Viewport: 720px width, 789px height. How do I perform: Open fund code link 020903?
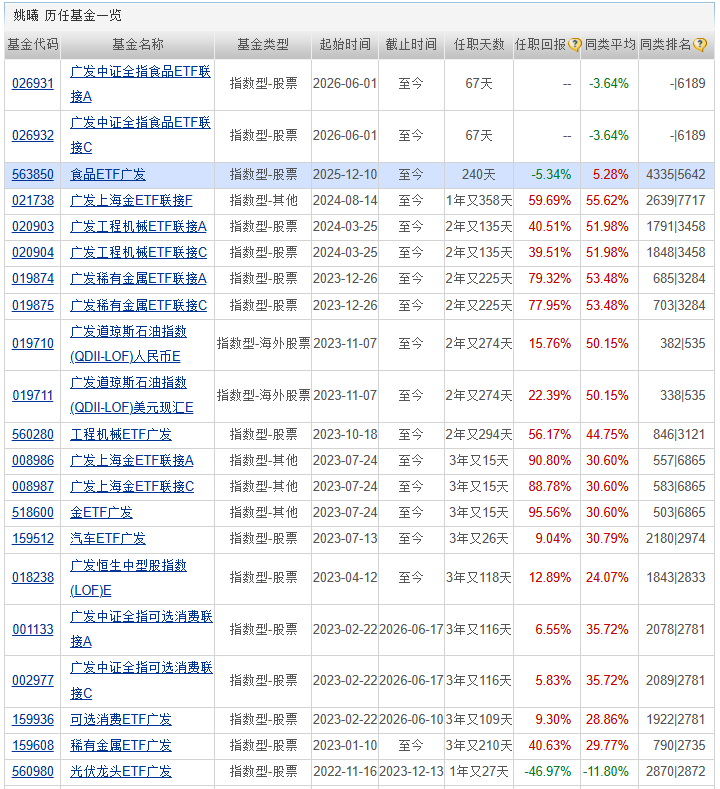coord(33,227)
